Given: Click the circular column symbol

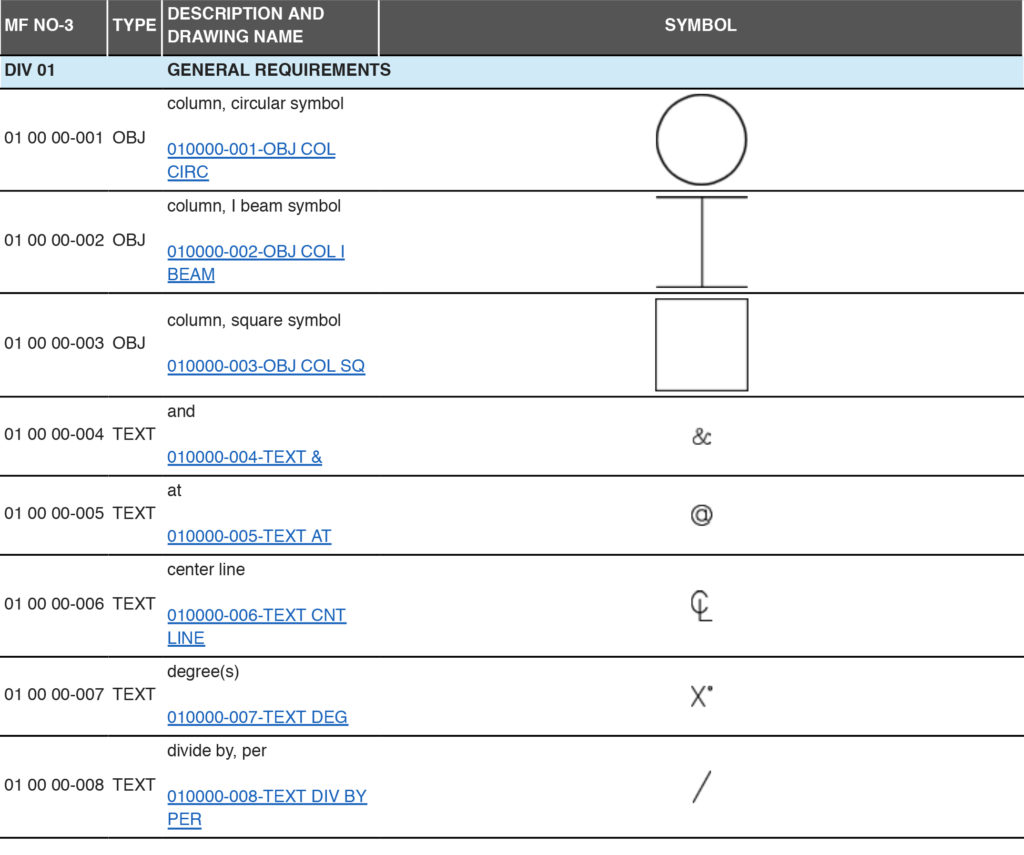Looking at the screenshot, I should click(701, 139).
